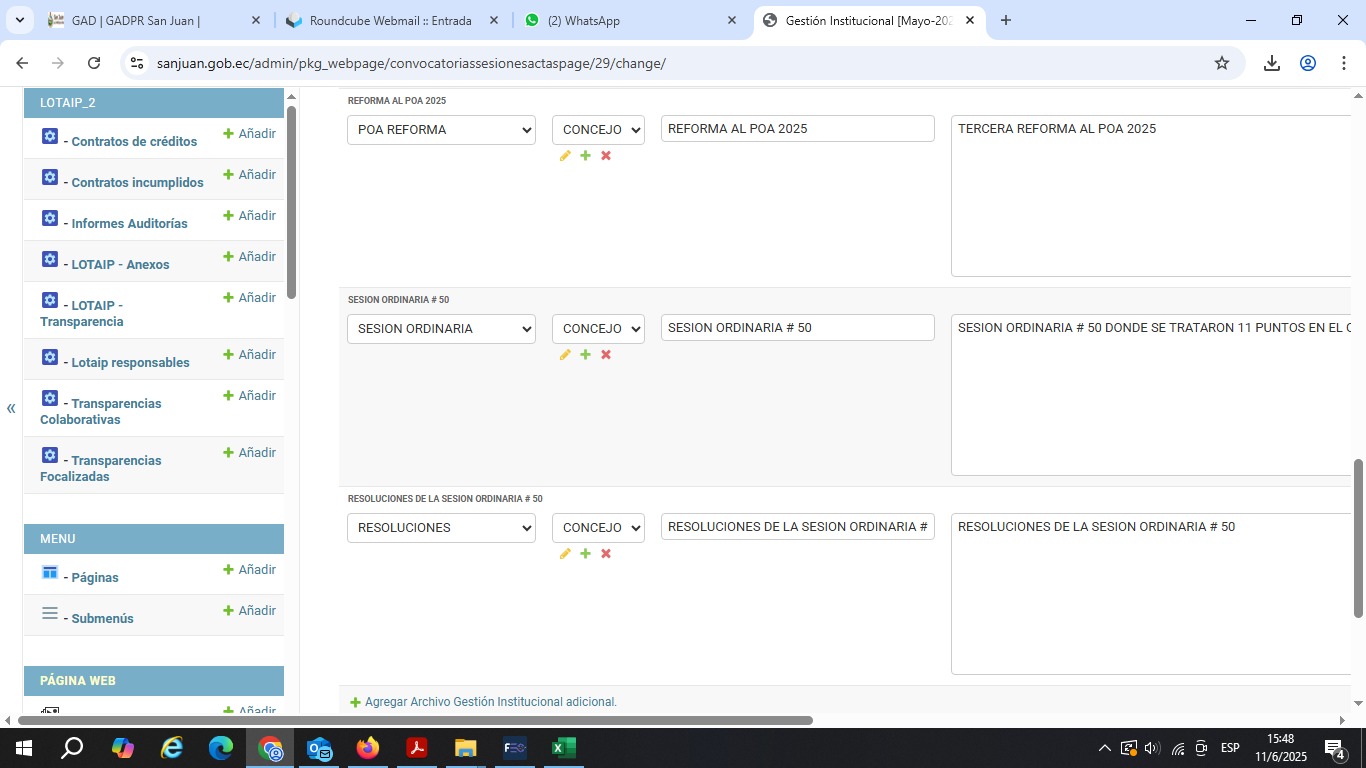Click Añadir next to Contratos de créditos
Image resolution: width=1366 pixels, height=768 pixels.
pos(250,134)
